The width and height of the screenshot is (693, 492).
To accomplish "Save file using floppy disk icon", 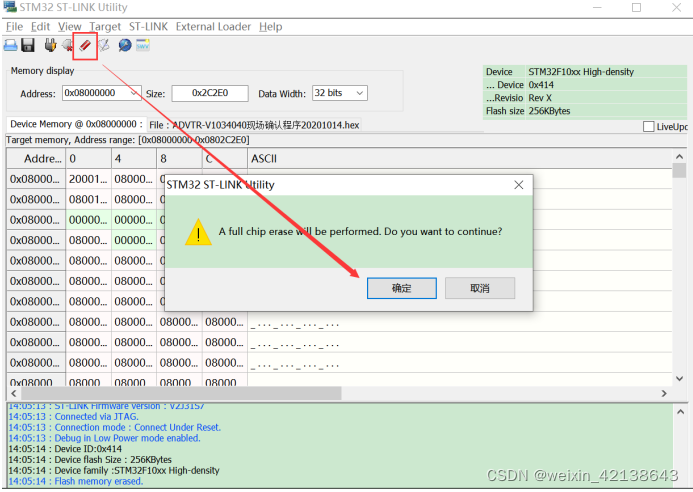I will (28, 45).
